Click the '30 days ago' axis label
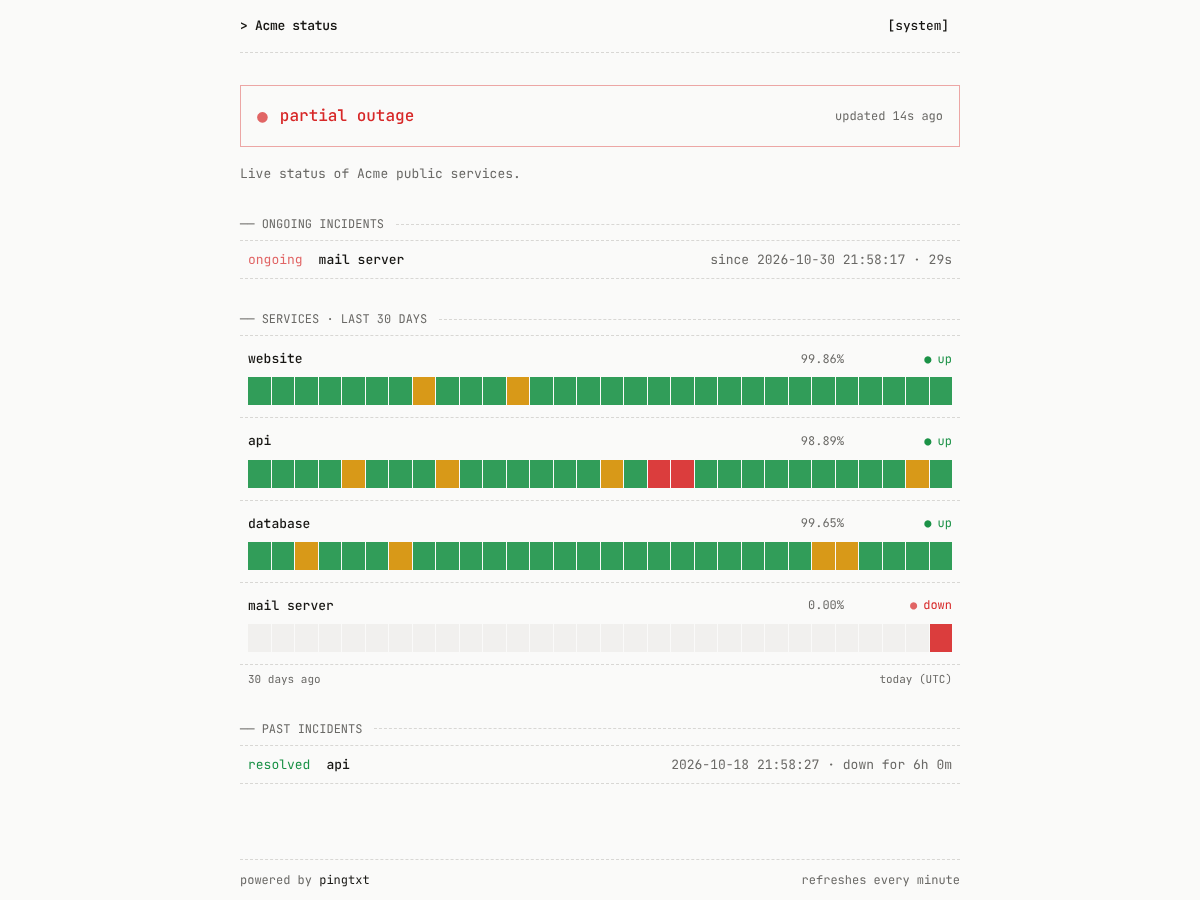This screenshot has height=900, width=1200. pos(284,679)
